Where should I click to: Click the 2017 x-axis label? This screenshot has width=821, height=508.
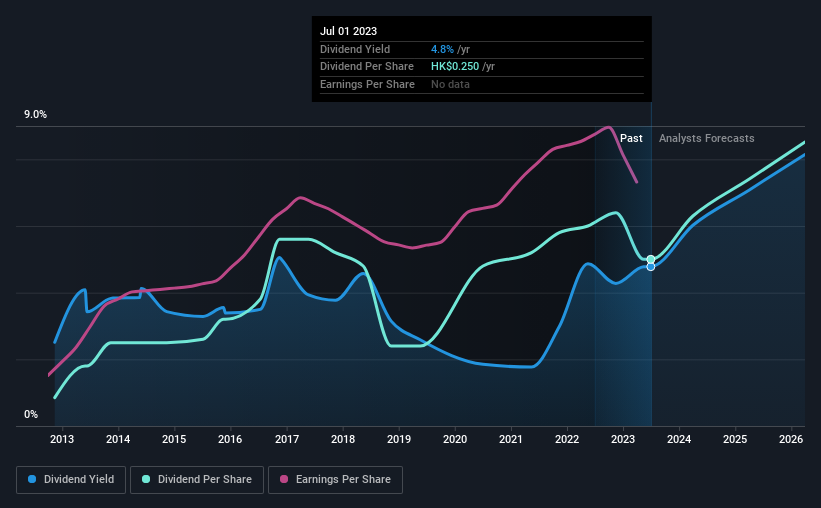(287, 439)
